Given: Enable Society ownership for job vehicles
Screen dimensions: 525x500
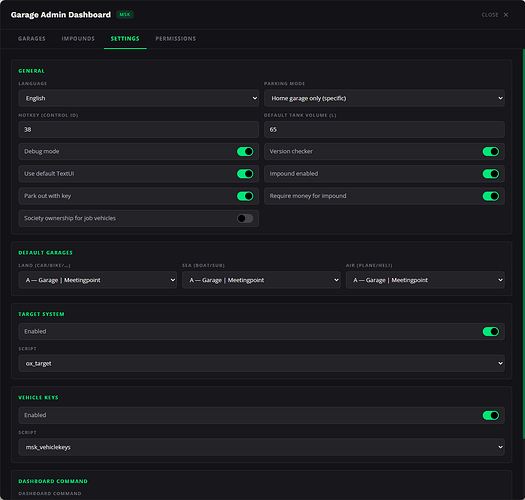Looking at the screenshot, I should [x=245, y=218].
